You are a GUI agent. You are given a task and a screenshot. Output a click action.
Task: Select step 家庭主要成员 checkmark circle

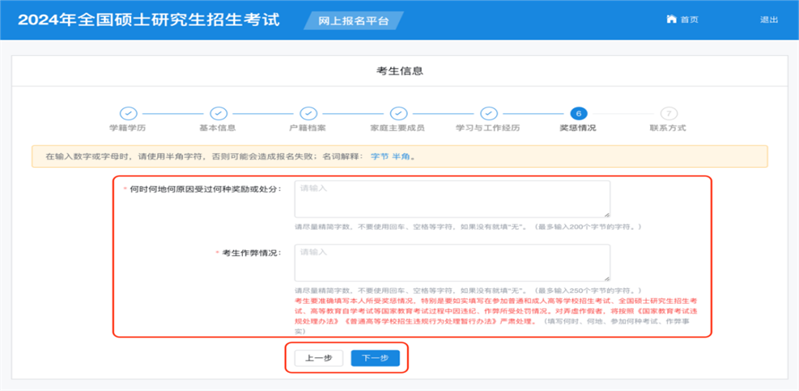coord(398,113)
